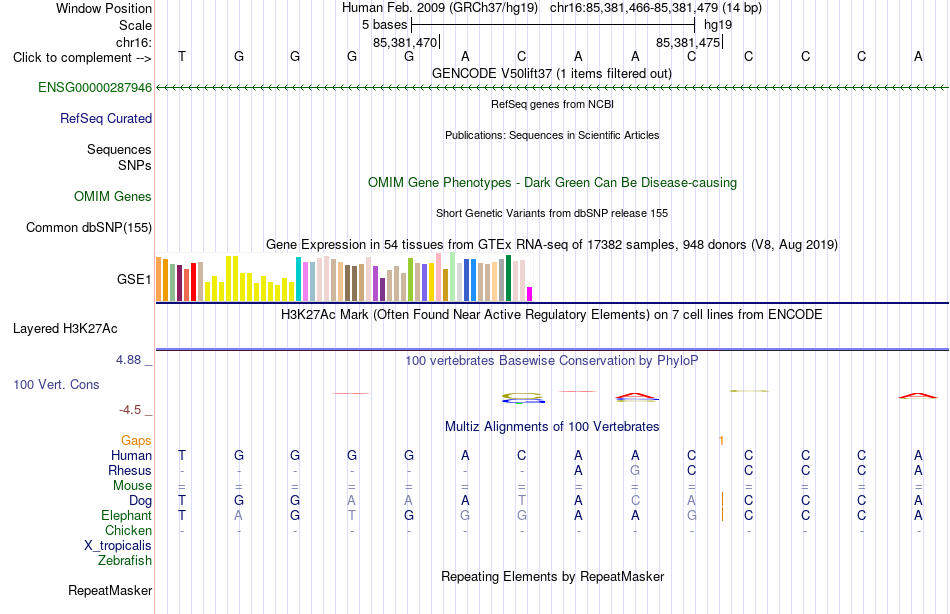Click the Gaps row label

pos(136,441)
